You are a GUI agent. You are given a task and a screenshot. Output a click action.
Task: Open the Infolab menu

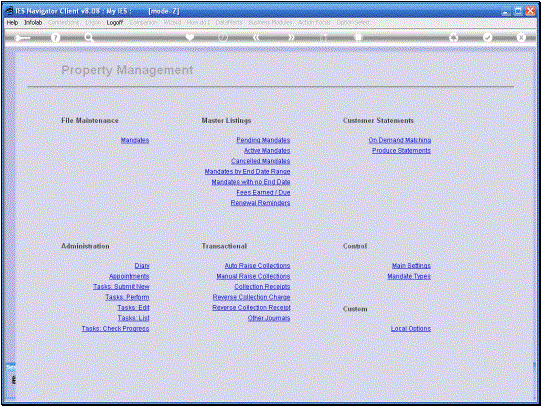(33, 22)
